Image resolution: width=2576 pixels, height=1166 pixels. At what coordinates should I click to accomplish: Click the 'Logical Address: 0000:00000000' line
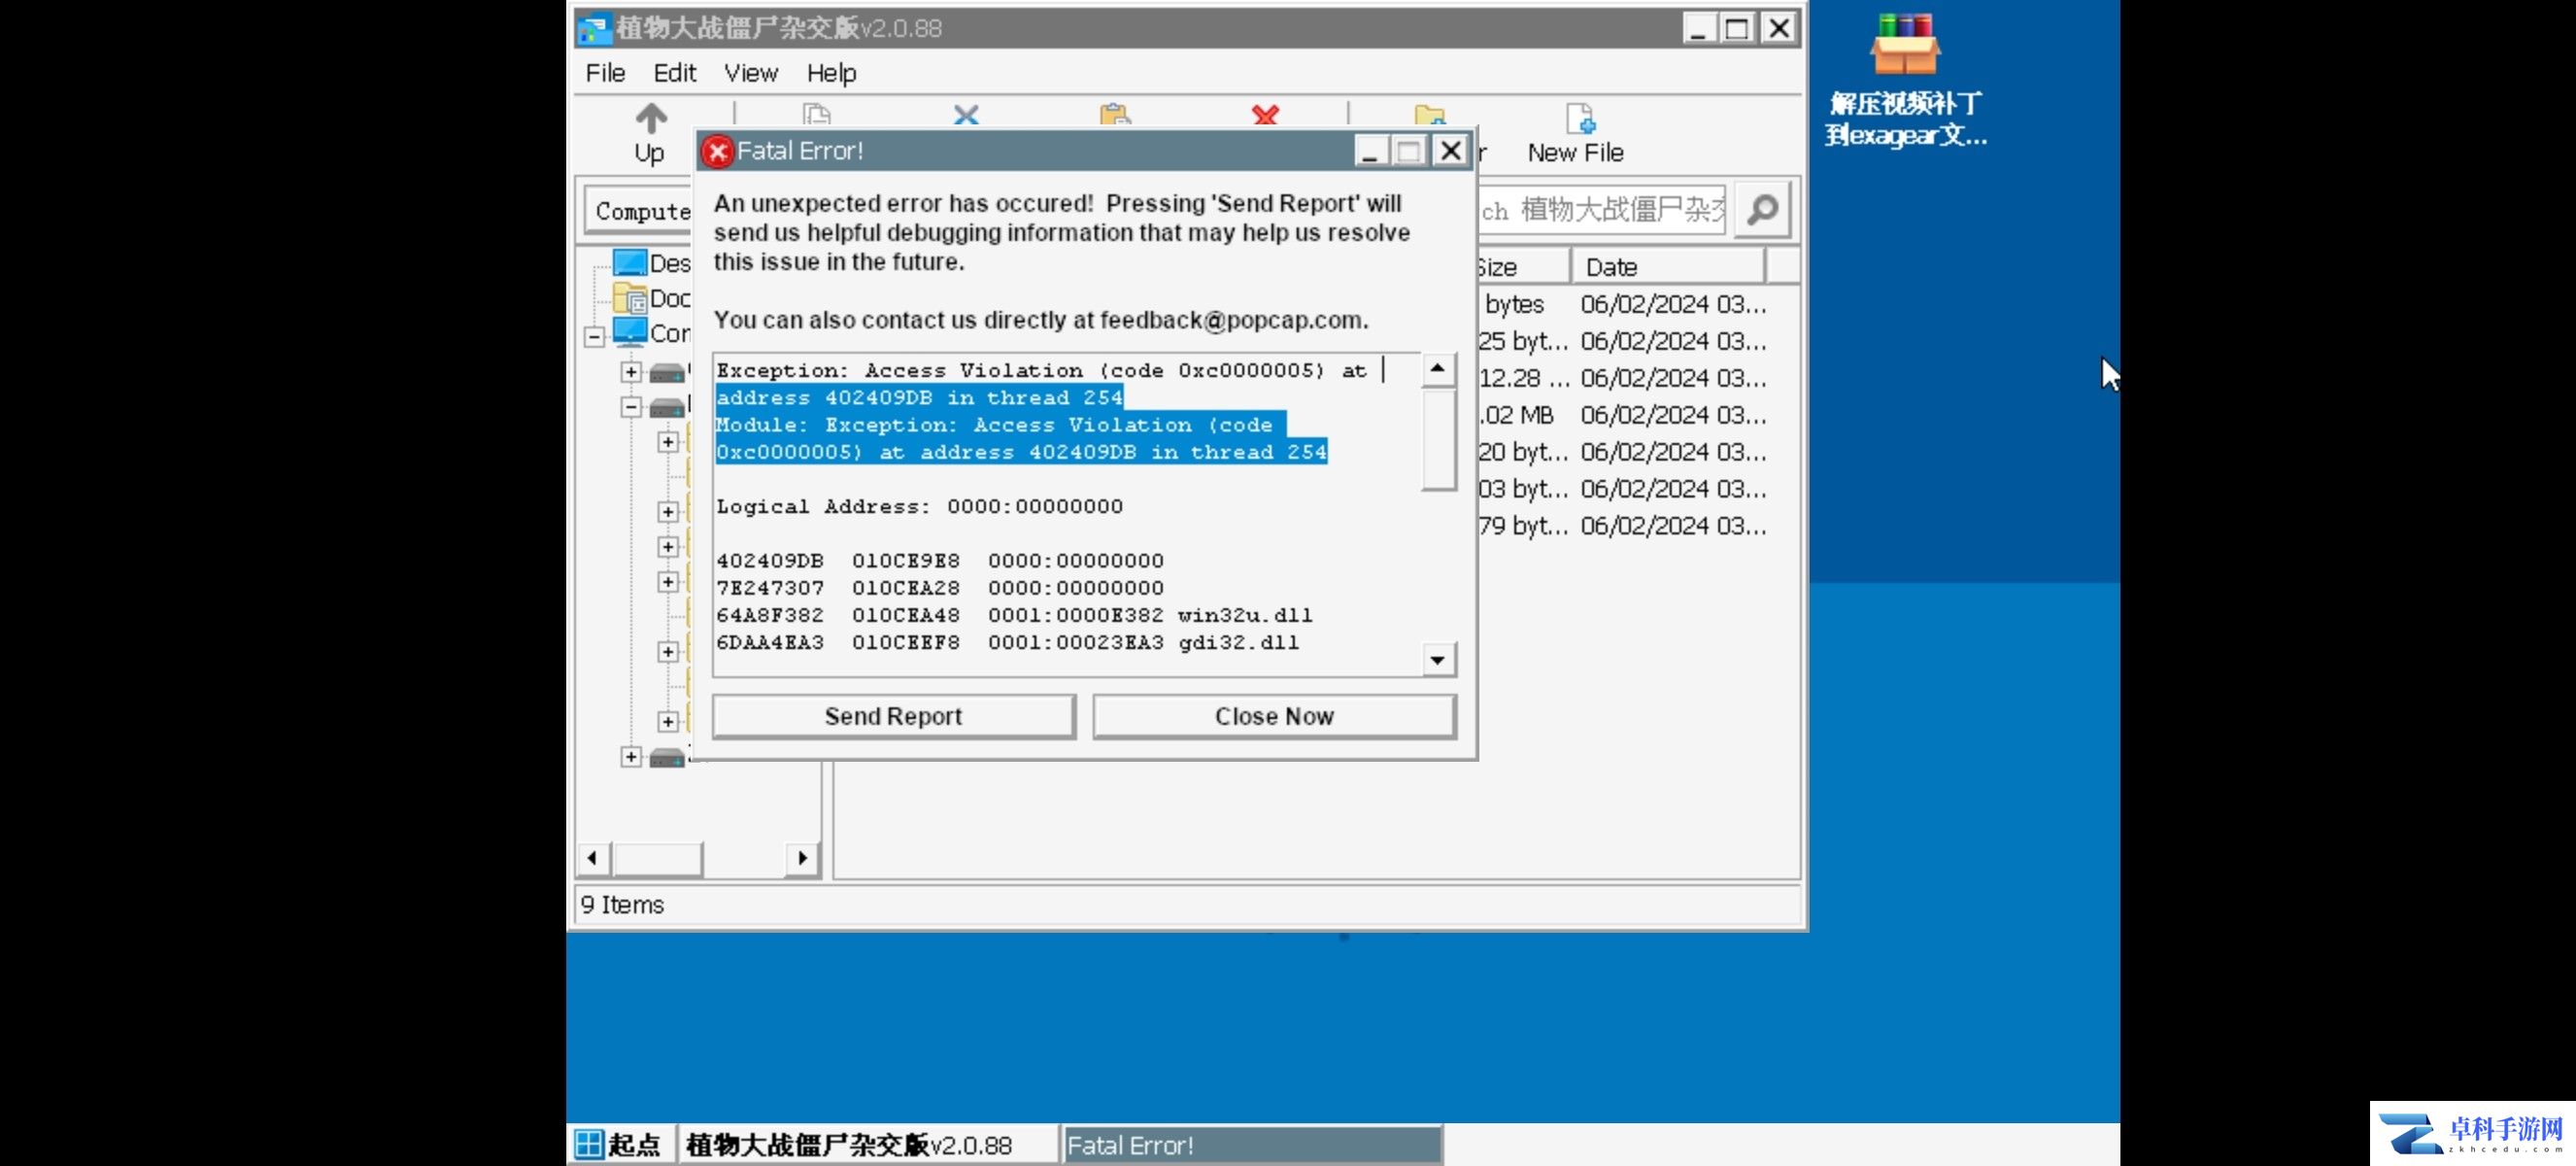tap(919, 506)
